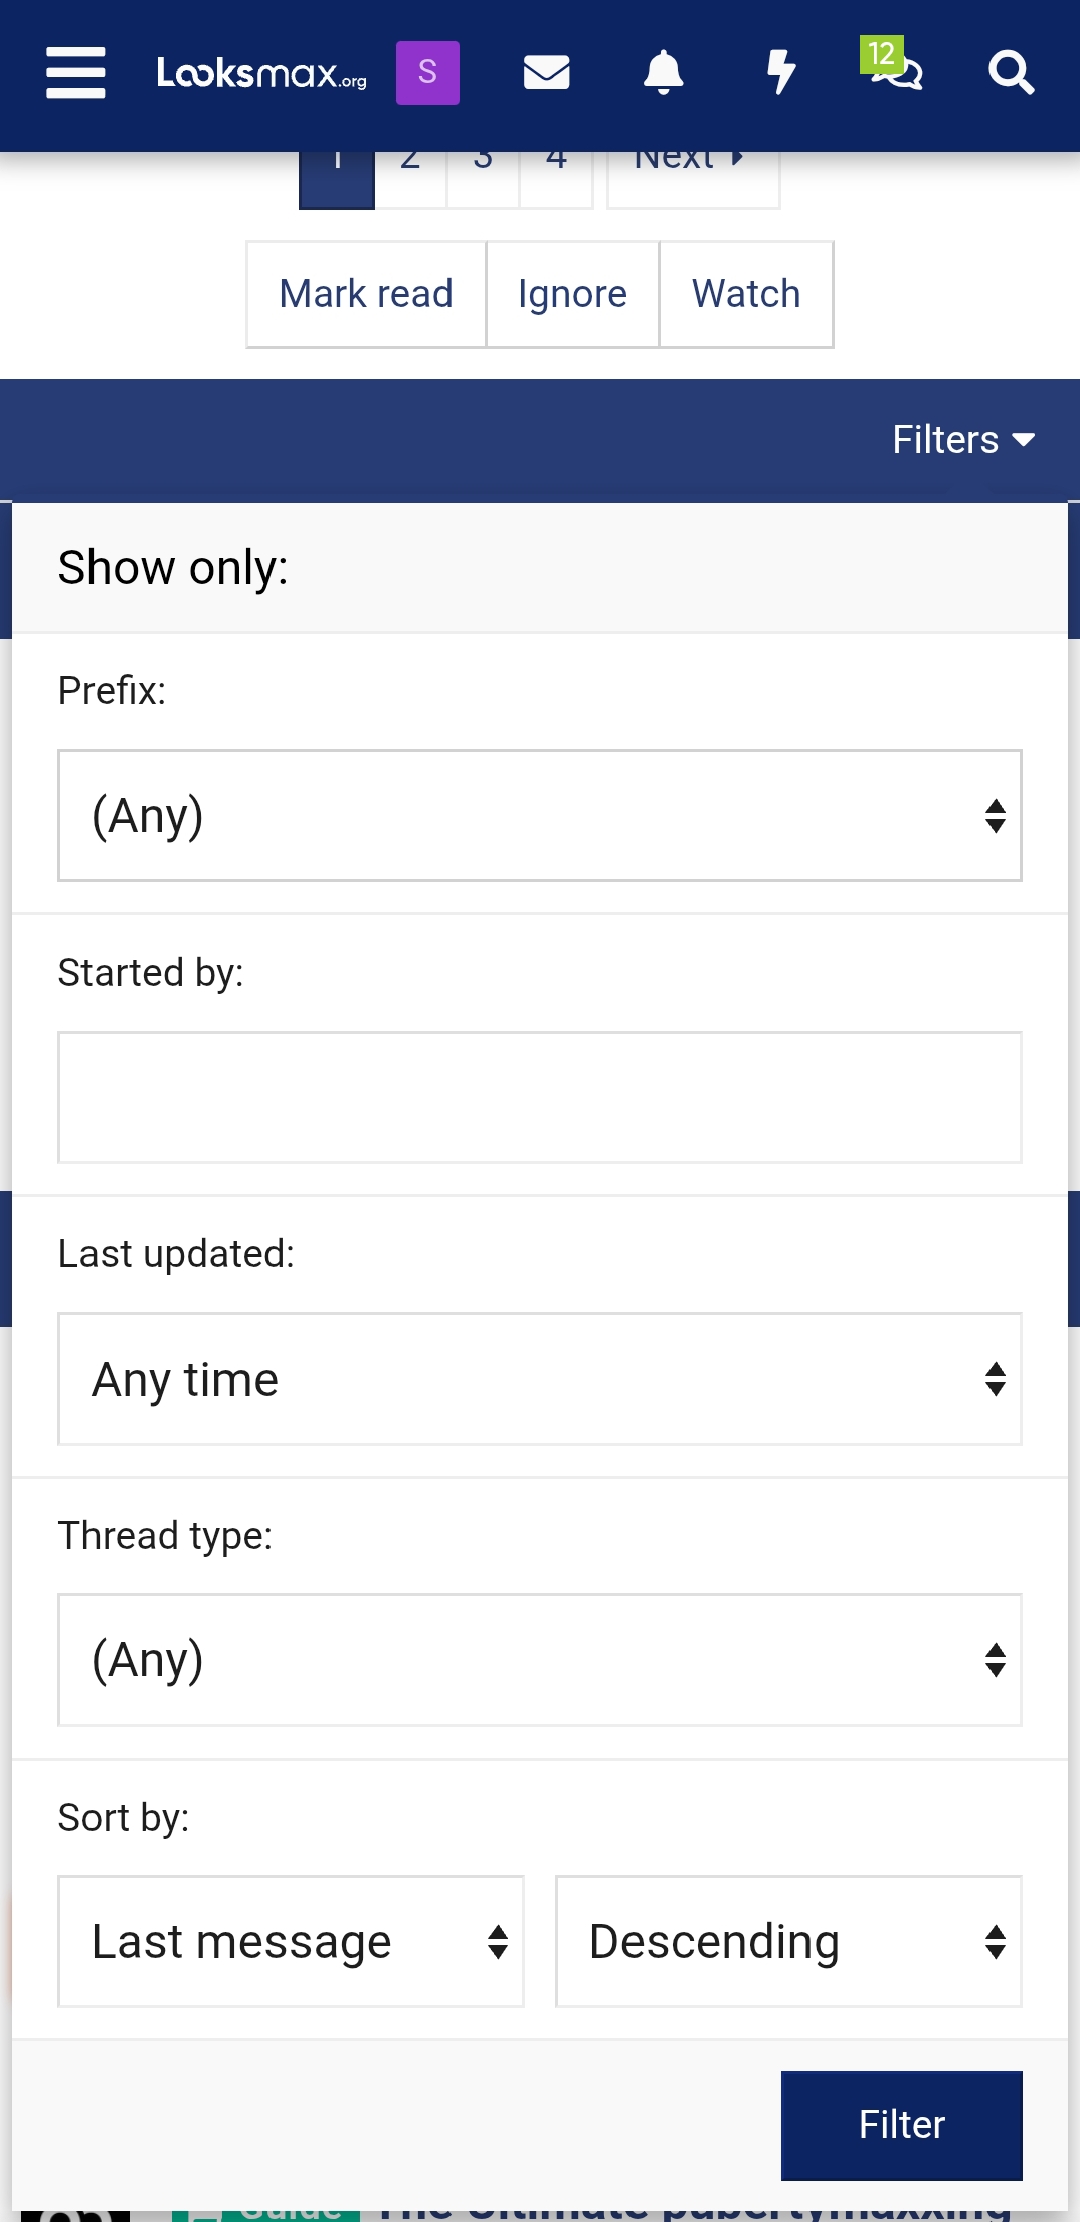This screenshot has width=1080, height=2222.
Task: Expand the Thread type (Any) dropdown
Action: tap(540, 1660)
